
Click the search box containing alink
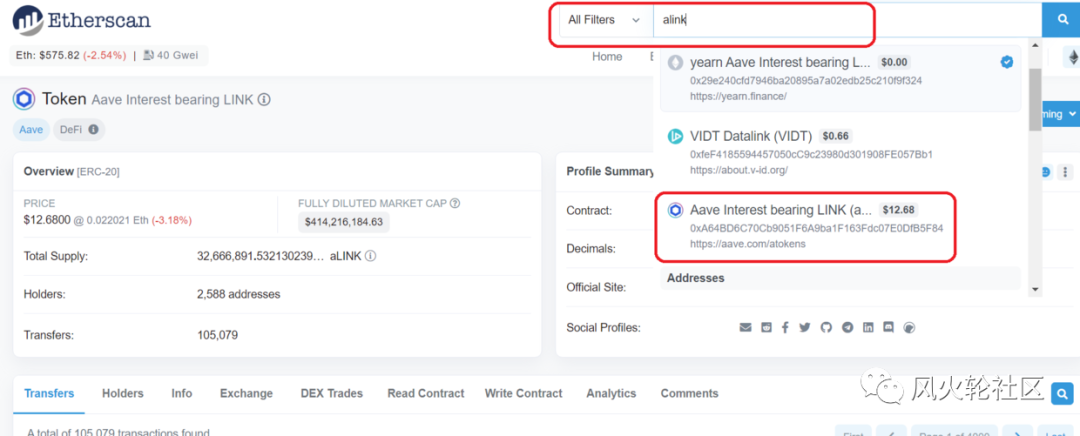(847, 20)
